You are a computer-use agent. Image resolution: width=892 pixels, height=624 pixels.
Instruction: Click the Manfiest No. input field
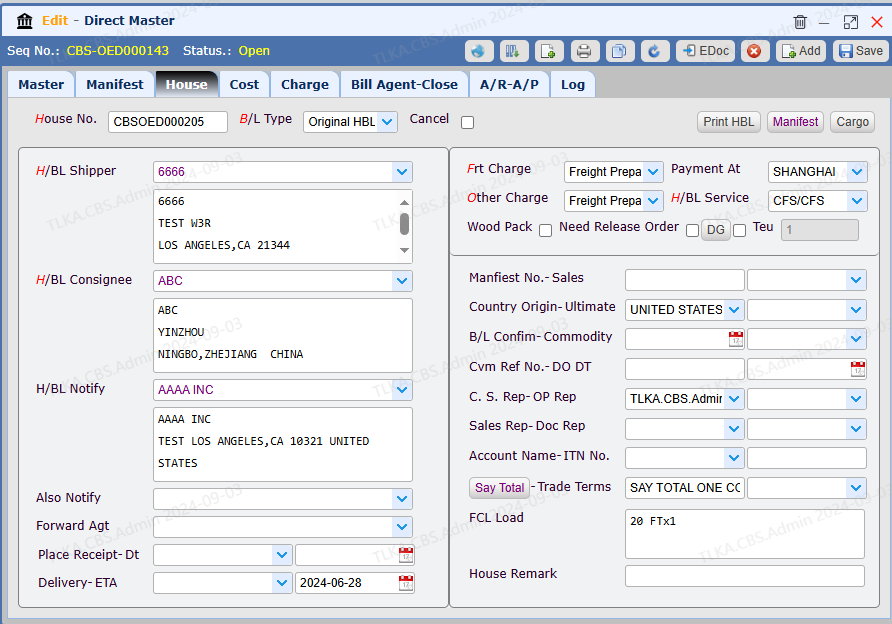[684, 280]
